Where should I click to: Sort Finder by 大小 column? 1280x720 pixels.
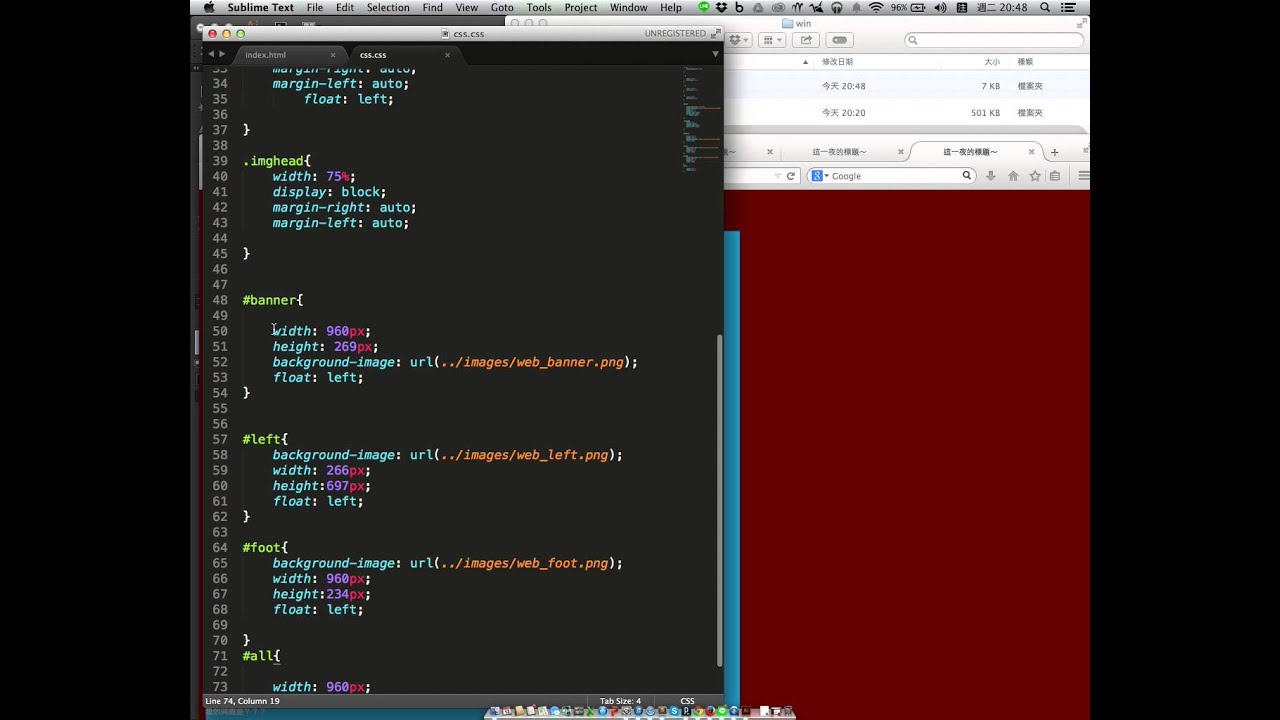point(992,62)
